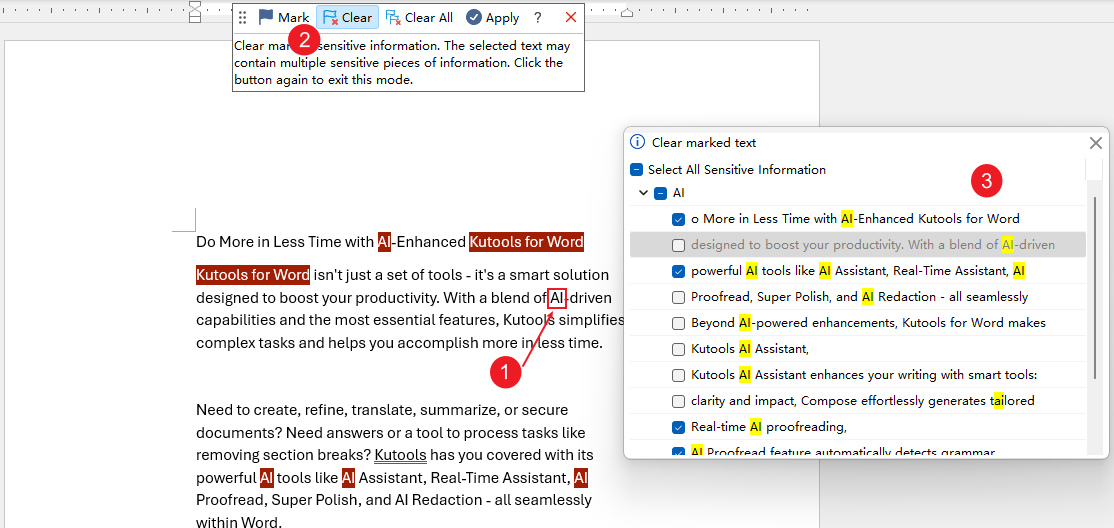Uncheck "Real-time AI proofreading," checkbox

click(x=678, y=427)
